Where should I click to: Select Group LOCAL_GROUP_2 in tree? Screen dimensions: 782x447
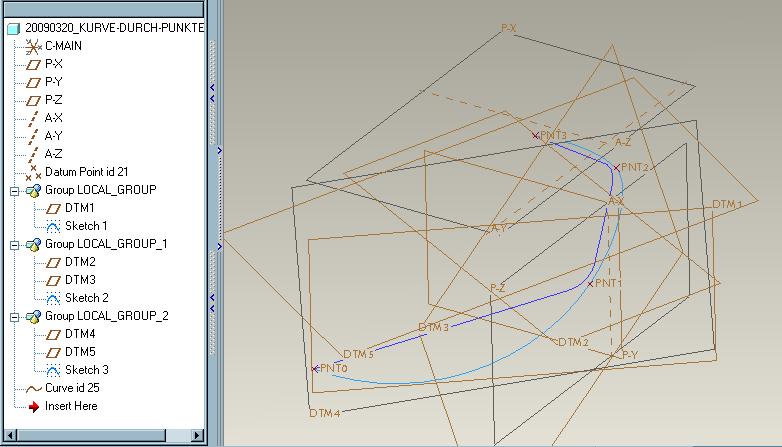(107, 315)
